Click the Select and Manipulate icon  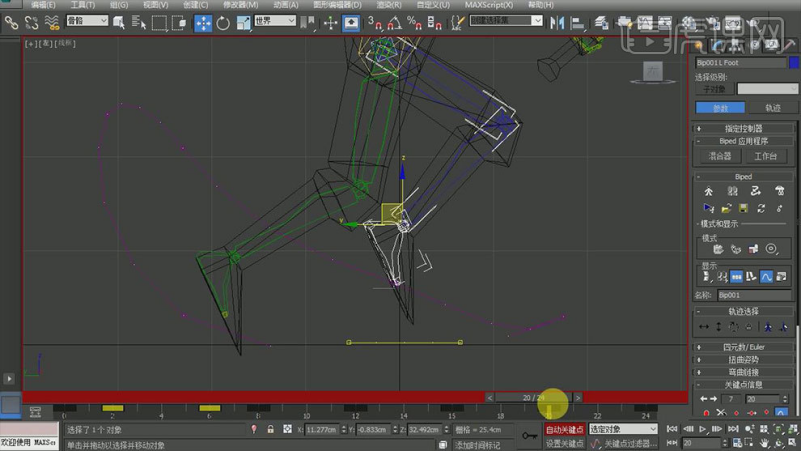point(330,22)
